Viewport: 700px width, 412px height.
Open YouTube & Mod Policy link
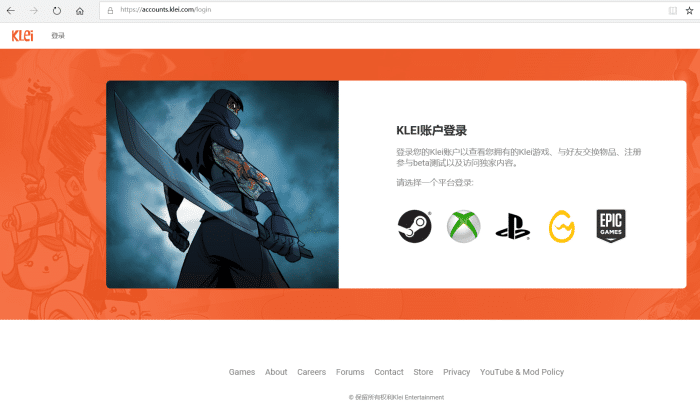point(522,372)
